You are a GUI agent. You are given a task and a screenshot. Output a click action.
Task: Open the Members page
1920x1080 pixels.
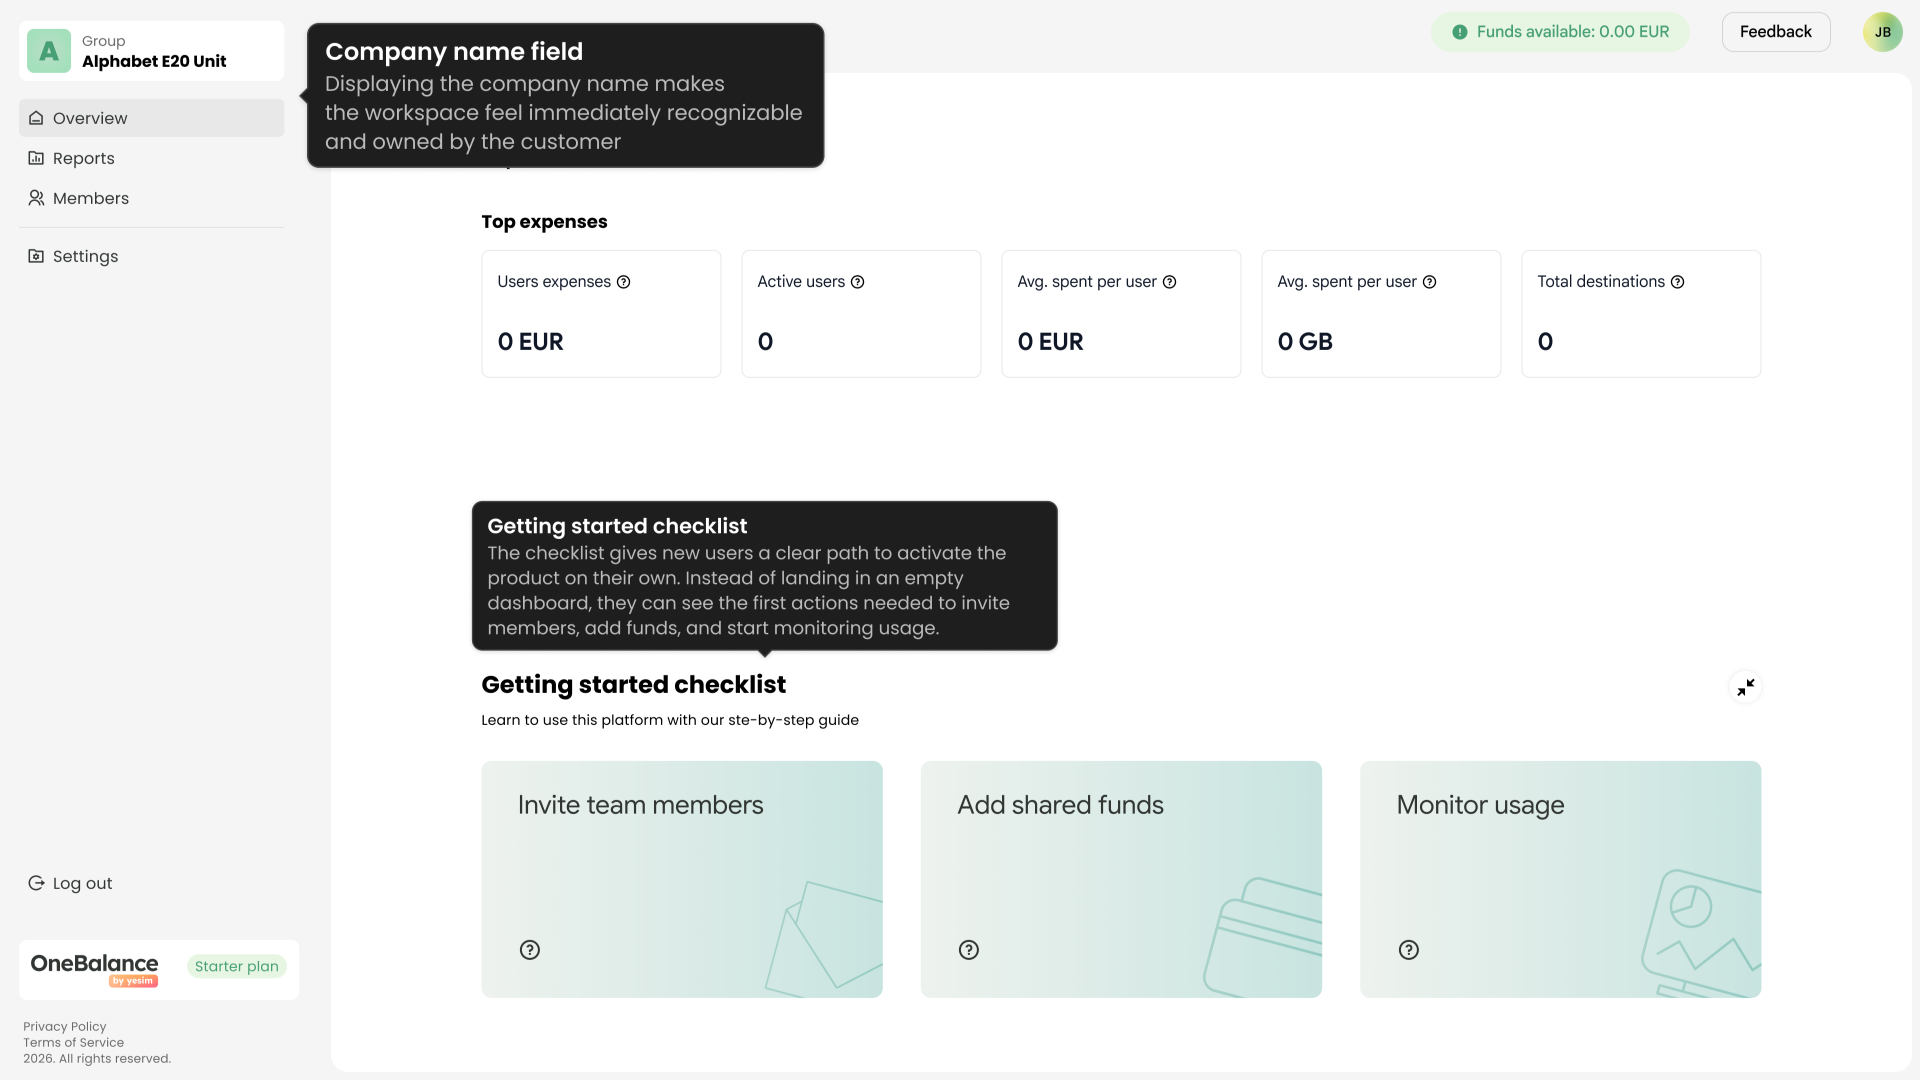pos(151,198)
